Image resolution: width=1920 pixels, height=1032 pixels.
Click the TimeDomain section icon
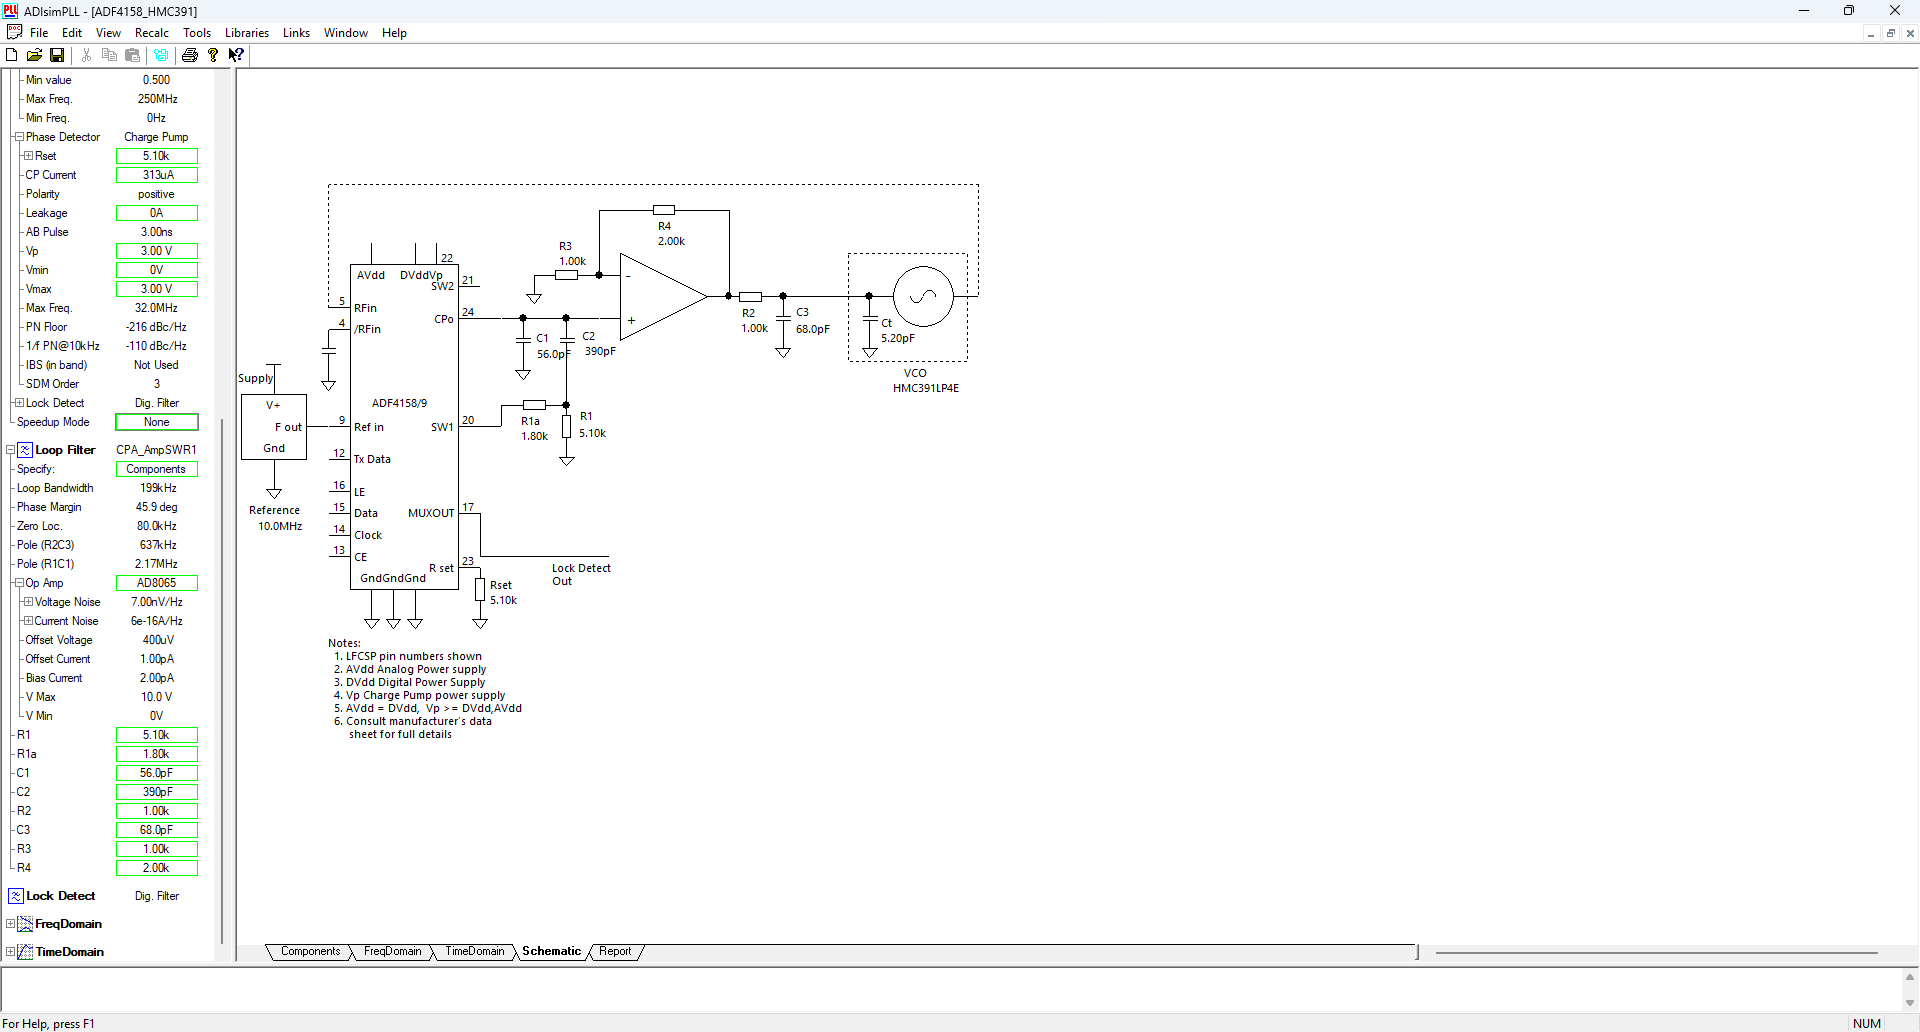[26, 952]
